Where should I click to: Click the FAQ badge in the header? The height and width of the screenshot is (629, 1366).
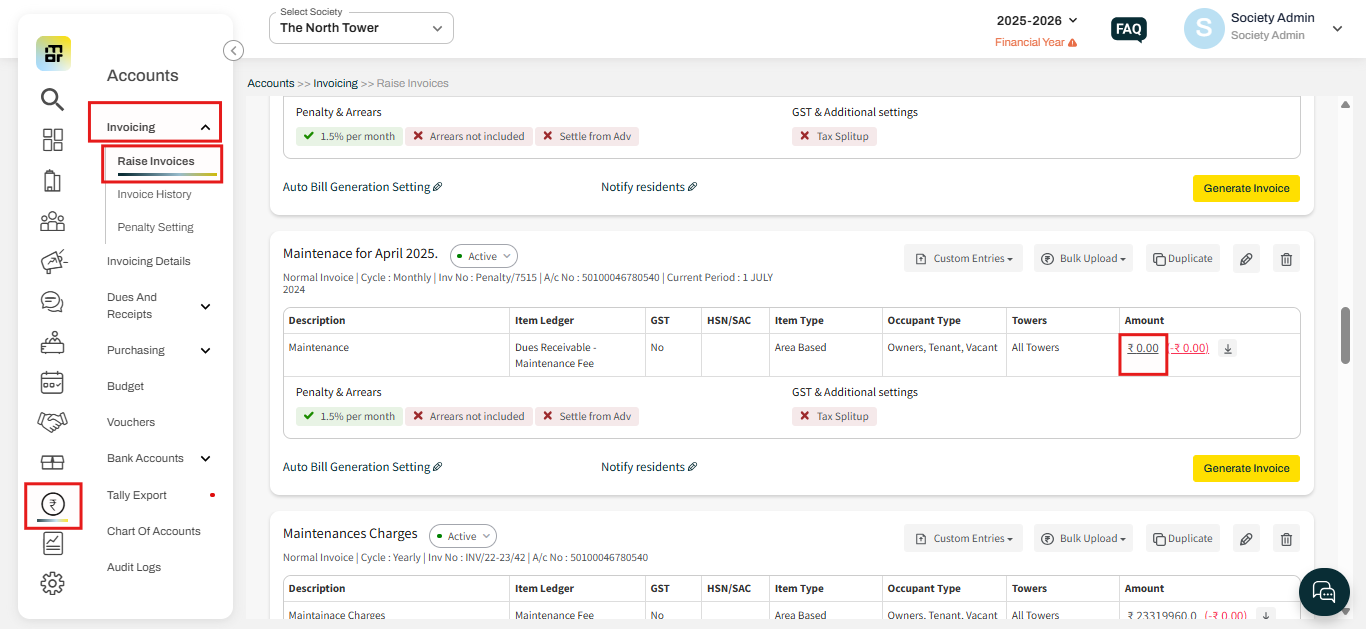1128,29
